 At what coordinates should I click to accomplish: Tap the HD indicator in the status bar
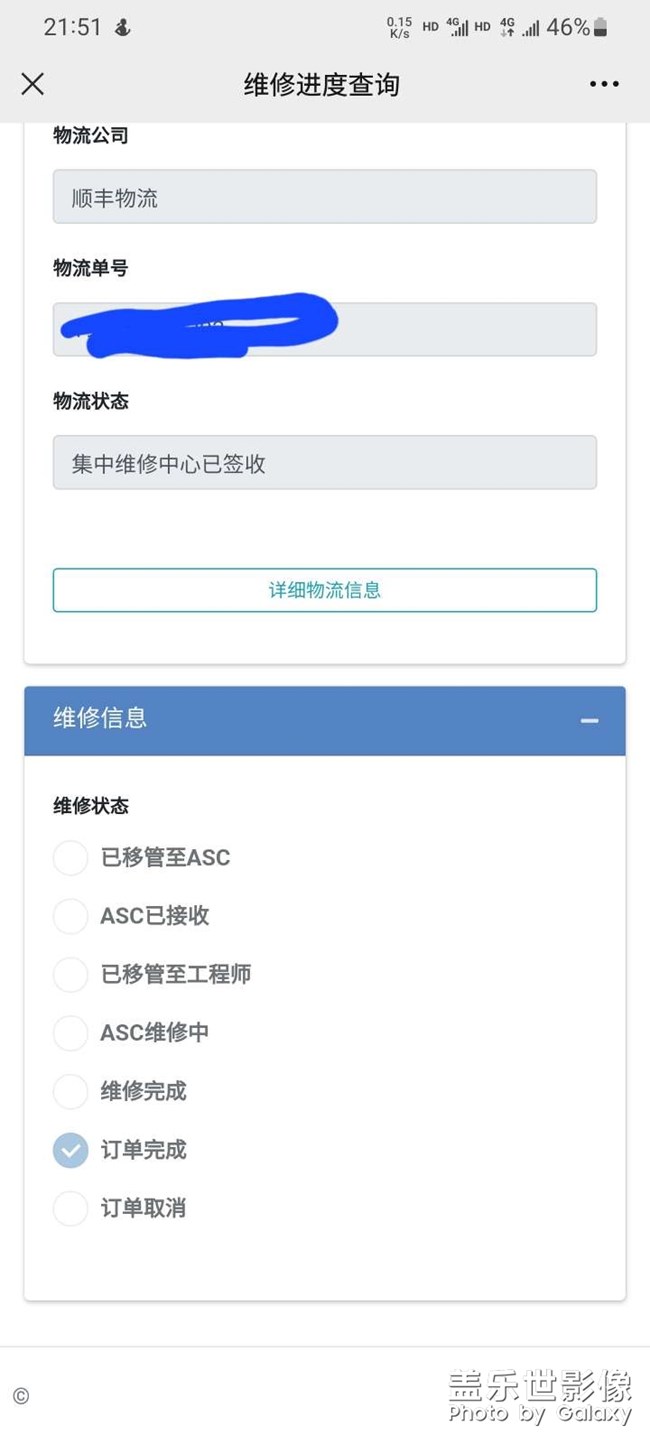pyautogui.click(x=428, y=27)
